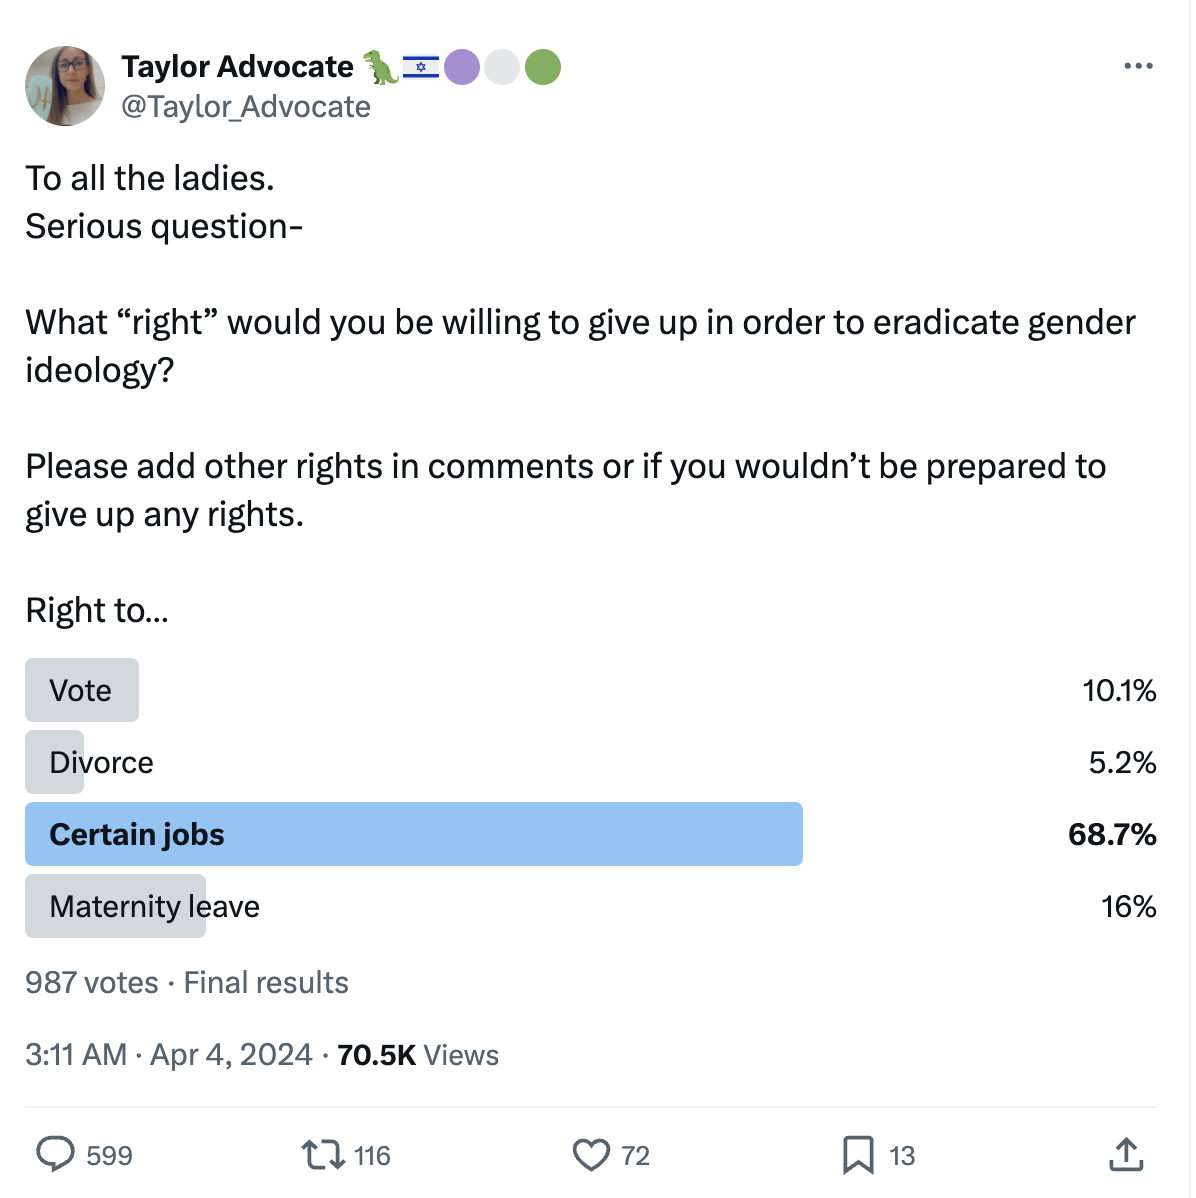Click the purple circle badge
This screenshot has height=1198, width=1196.
point(462,67)
